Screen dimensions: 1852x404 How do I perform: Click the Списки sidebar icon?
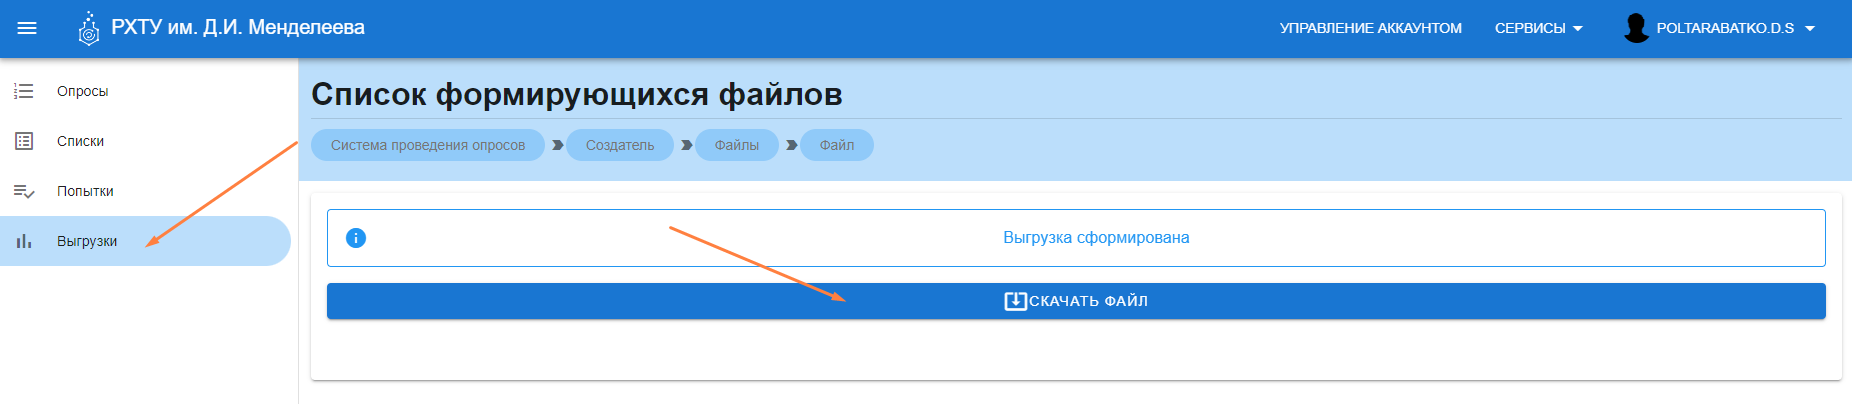24,141
